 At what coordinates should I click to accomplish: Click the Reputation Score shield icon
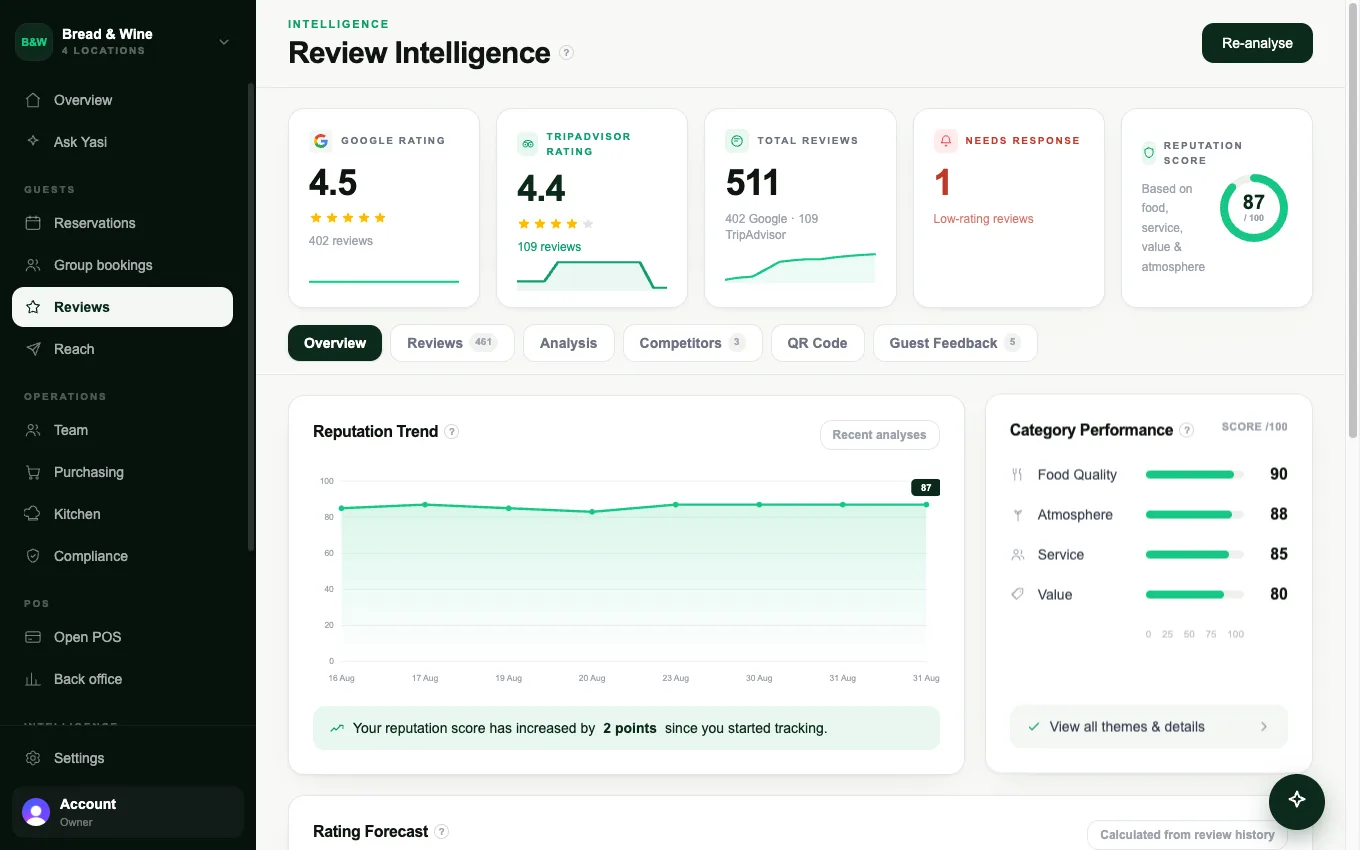coord(1149,153)
